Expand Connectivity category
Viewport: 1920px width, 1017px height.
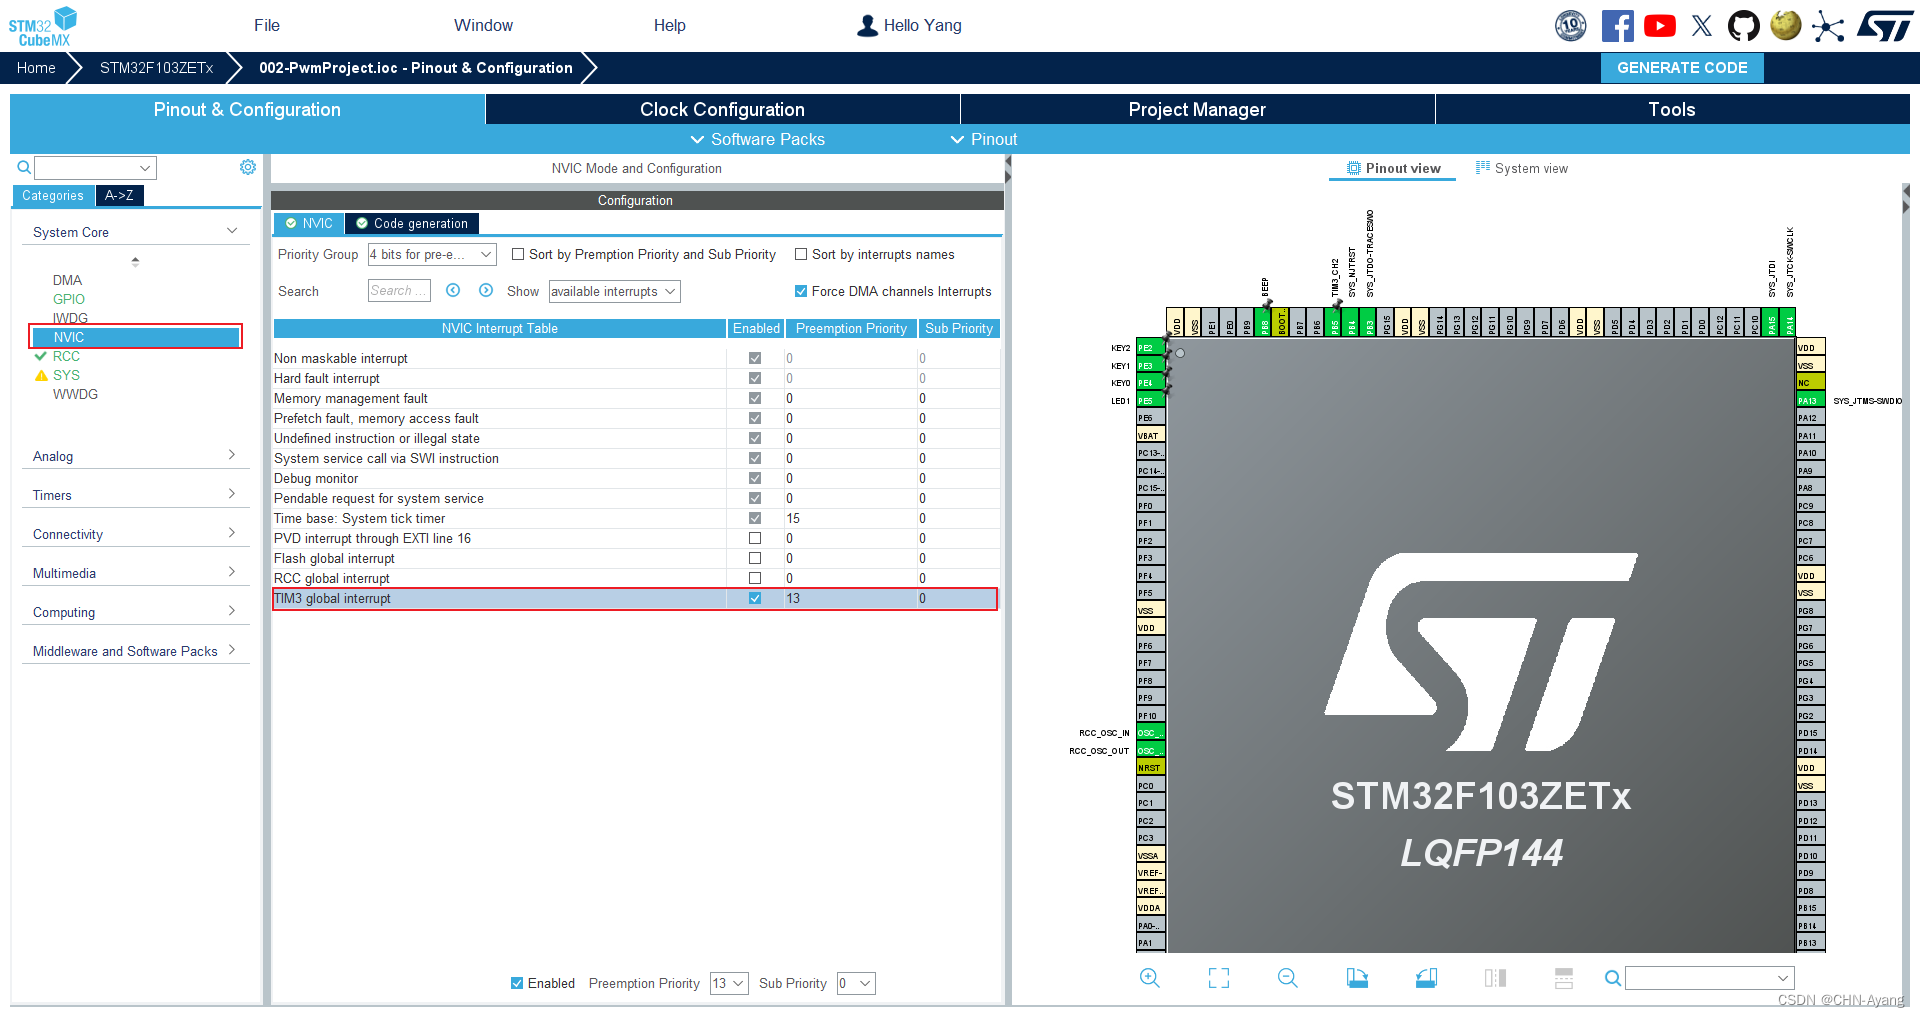tap(135, 534)
